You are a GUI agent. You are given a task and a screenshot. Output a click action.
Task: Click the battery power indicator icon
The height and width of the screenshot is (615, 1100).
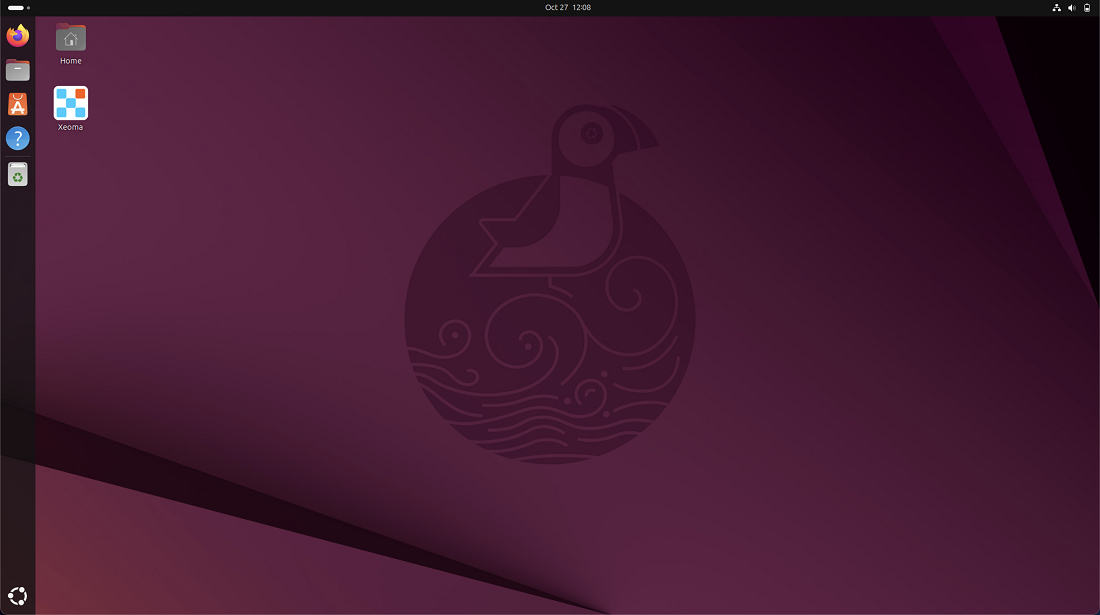coord(1087,7)
